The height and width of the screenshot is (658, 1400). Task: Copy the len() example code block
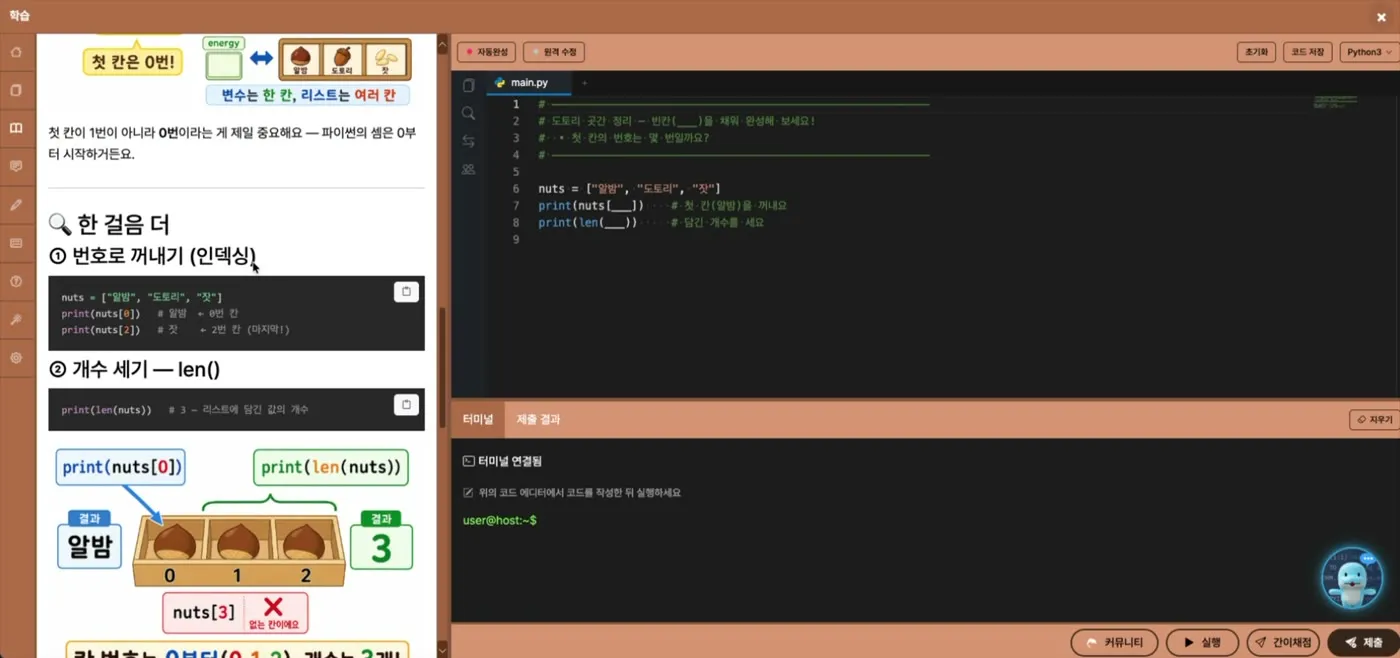[x=405, y=404]
